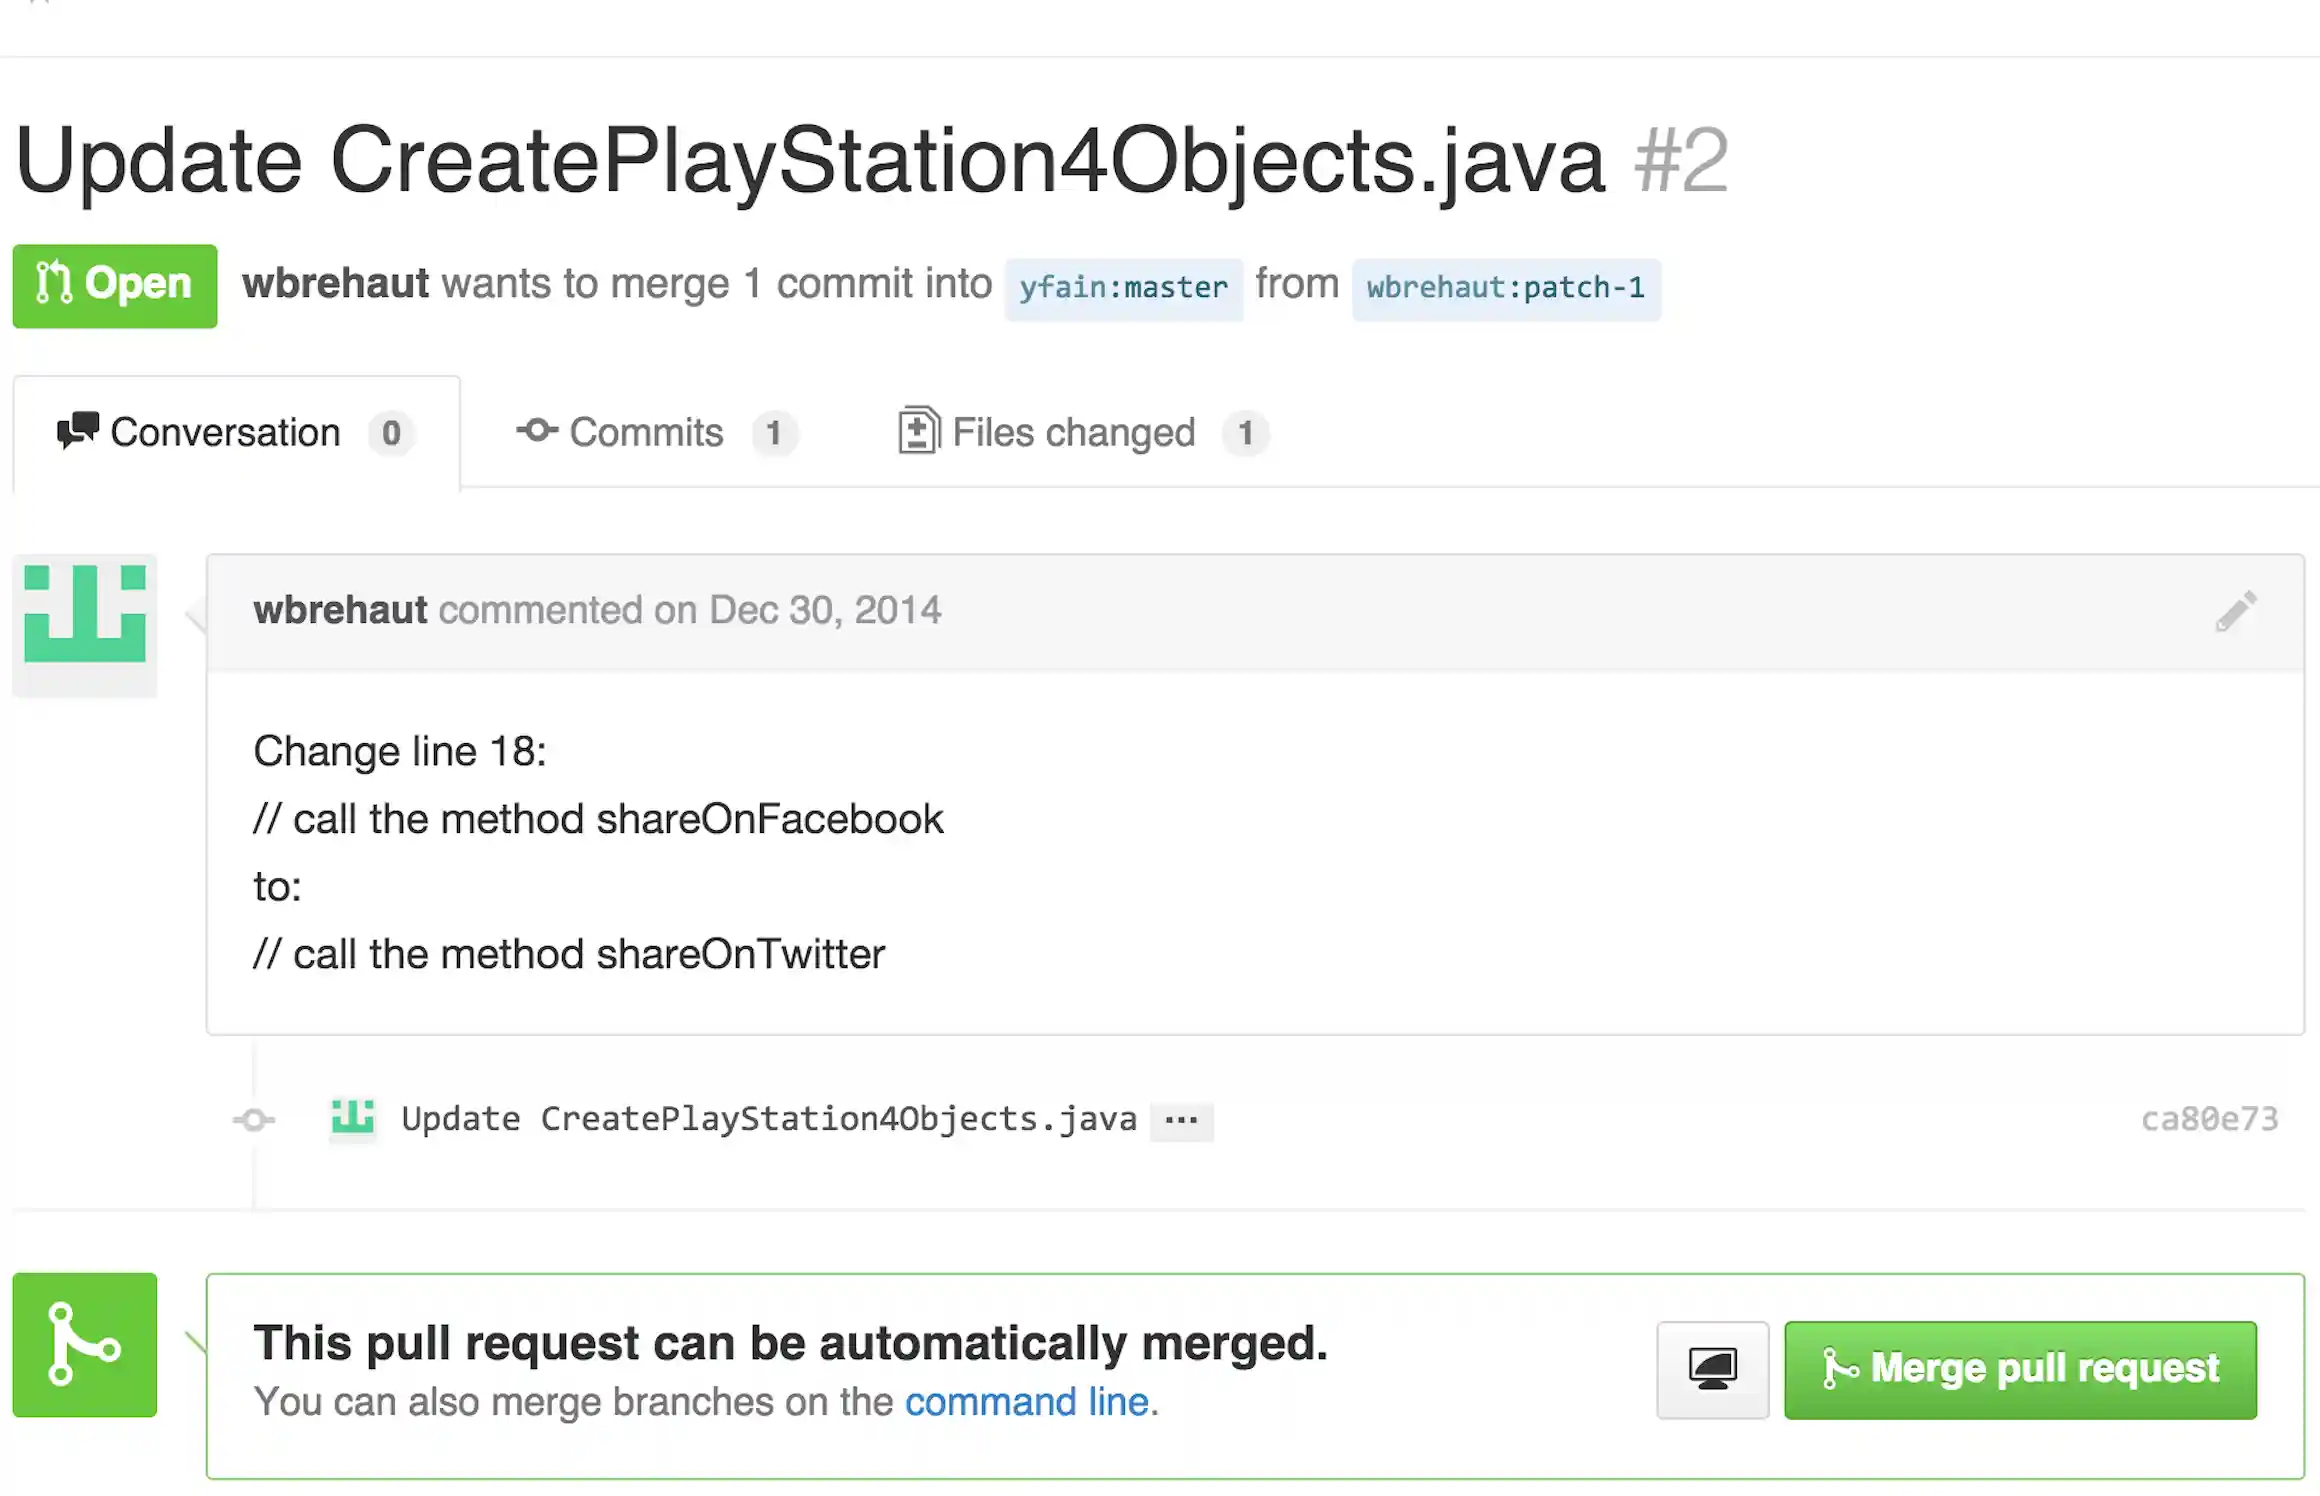Click the small avatar beside commit message
Screen dimensions: 2320x1496
[x=352, y=1118]
